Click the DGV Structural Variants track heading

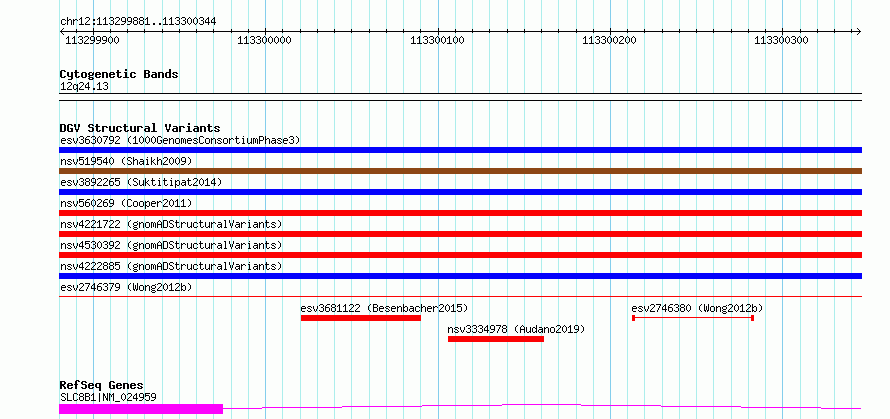tap(140, 128)
